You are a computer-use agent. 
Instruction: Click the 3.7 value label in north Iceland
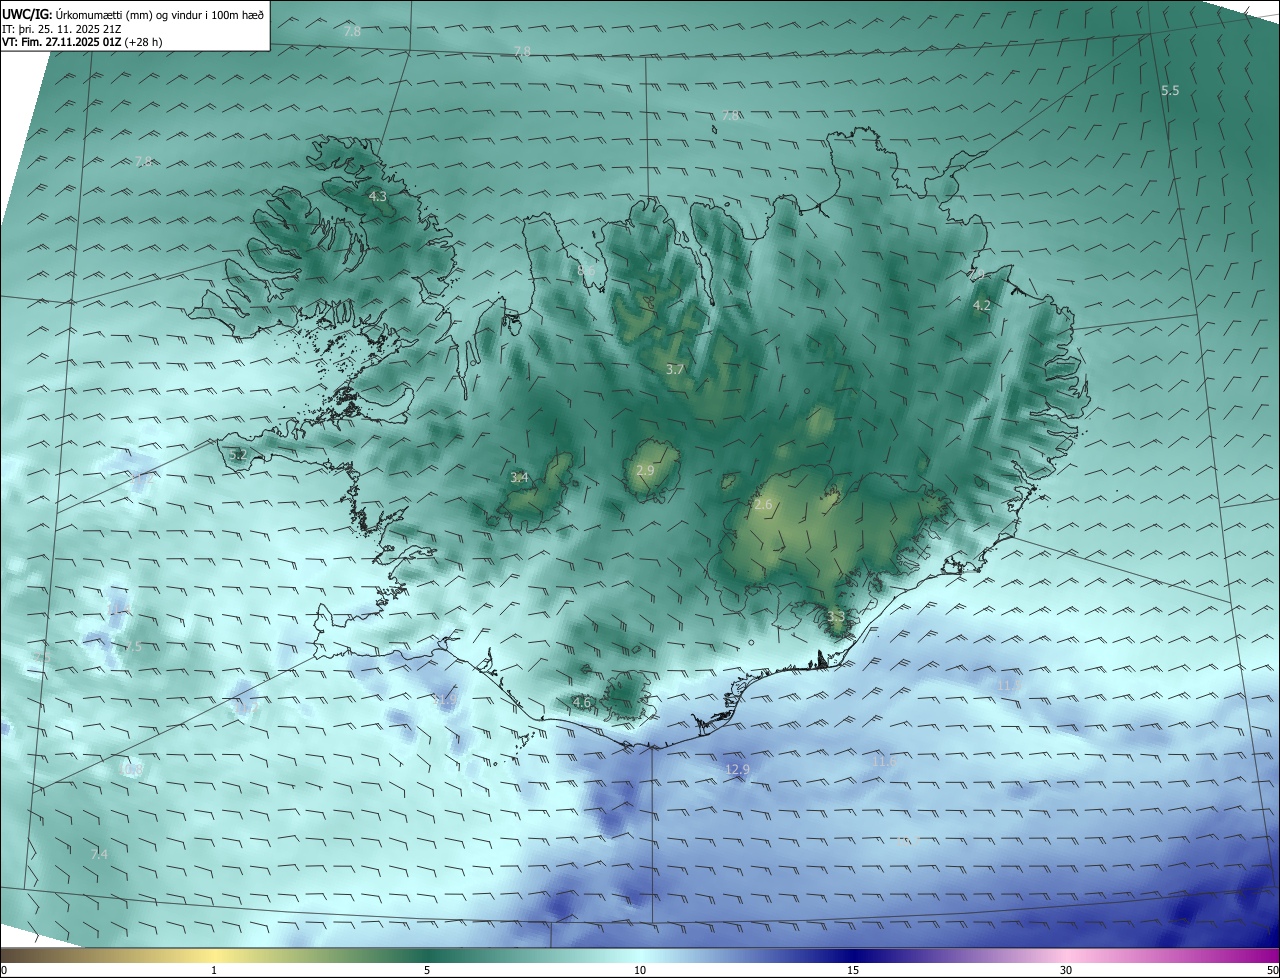click(x=675, y=370)
